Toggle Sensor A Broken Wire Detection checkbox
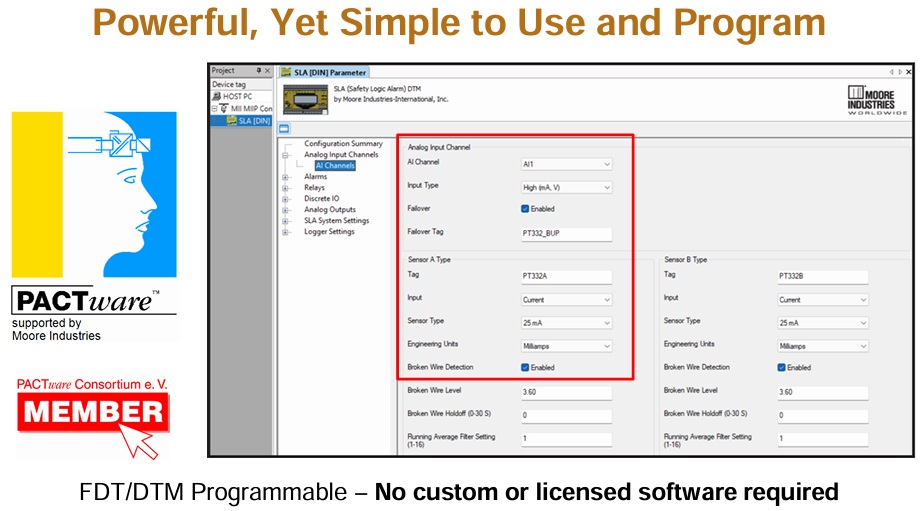Screen dimensions: 922x511 (x=525, y=368)
